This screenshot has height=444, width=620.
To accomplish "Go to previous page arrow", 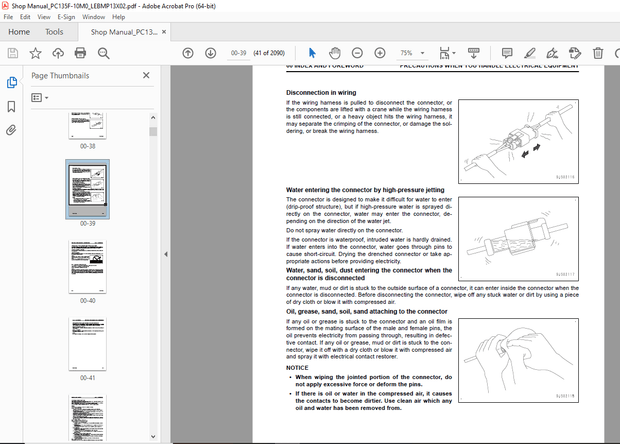I will pos(188,53).
